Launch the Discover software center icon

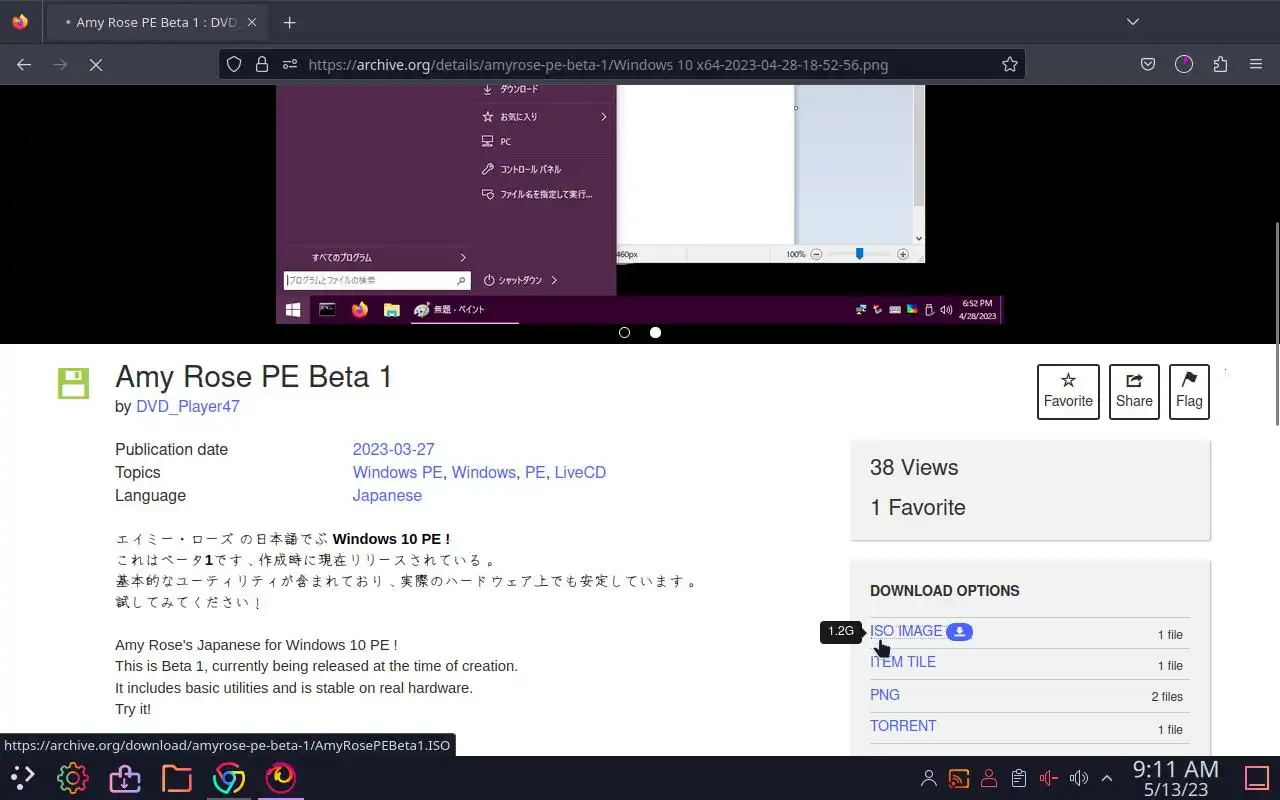(124, 777)
